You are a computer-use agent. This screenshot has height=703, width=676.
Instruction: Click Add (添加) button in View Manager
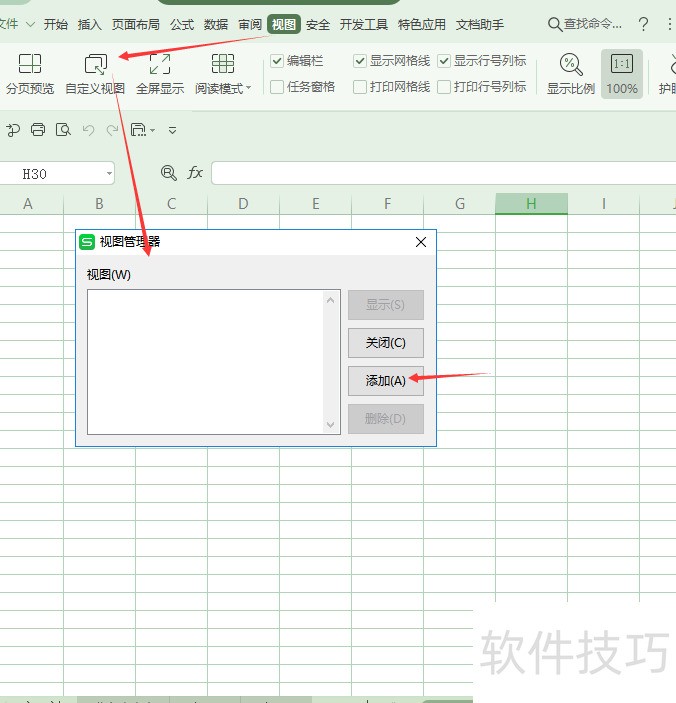click(386, 381)
